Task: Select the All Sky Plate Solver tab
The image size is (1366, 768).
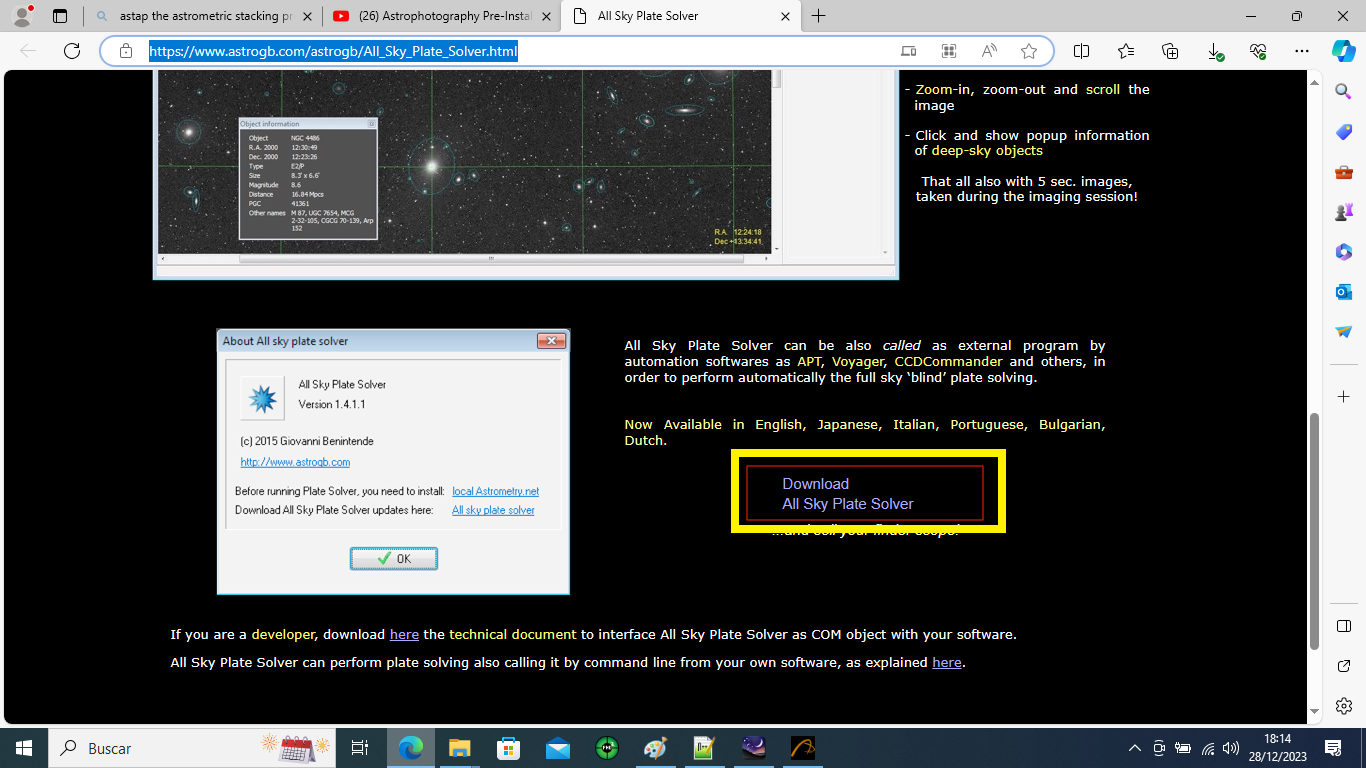Action: [680, 16]
